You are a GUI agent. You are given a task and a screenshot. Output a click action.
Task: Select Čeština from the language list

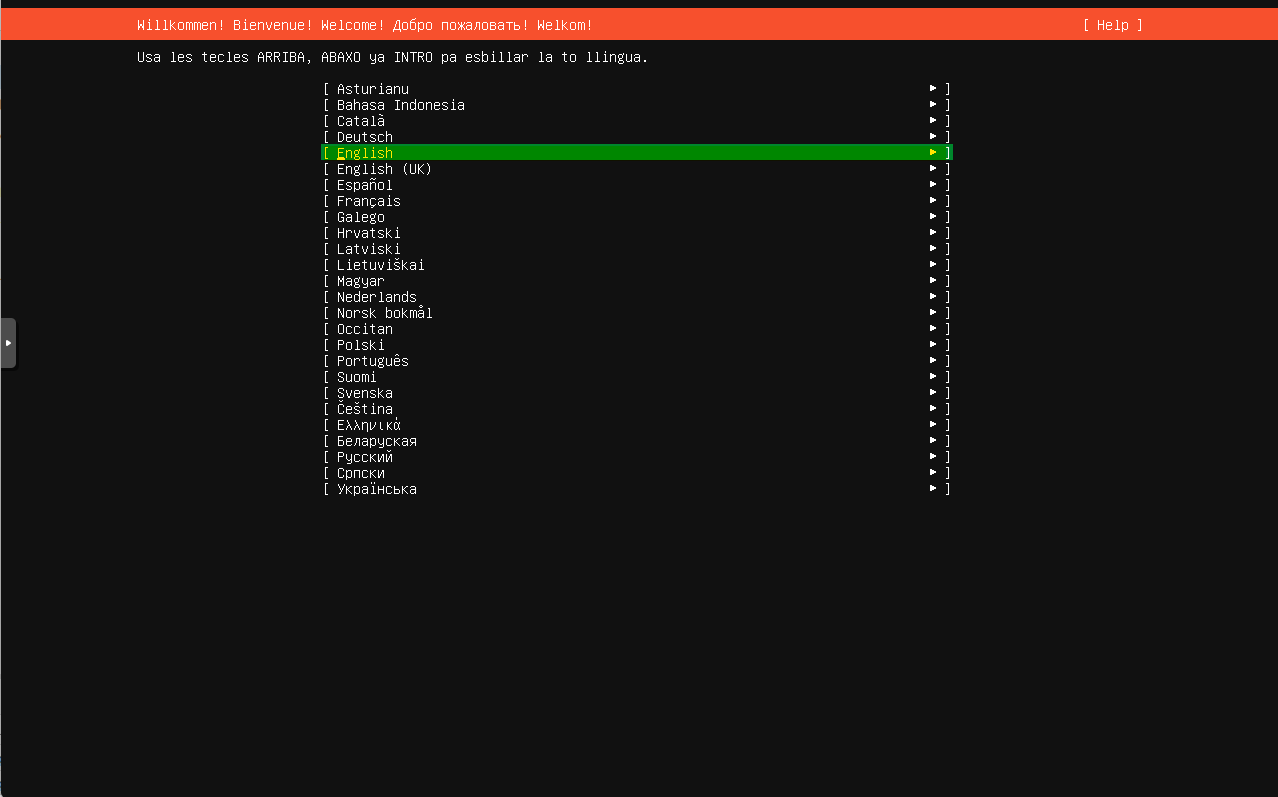click(x=364, y=408)
